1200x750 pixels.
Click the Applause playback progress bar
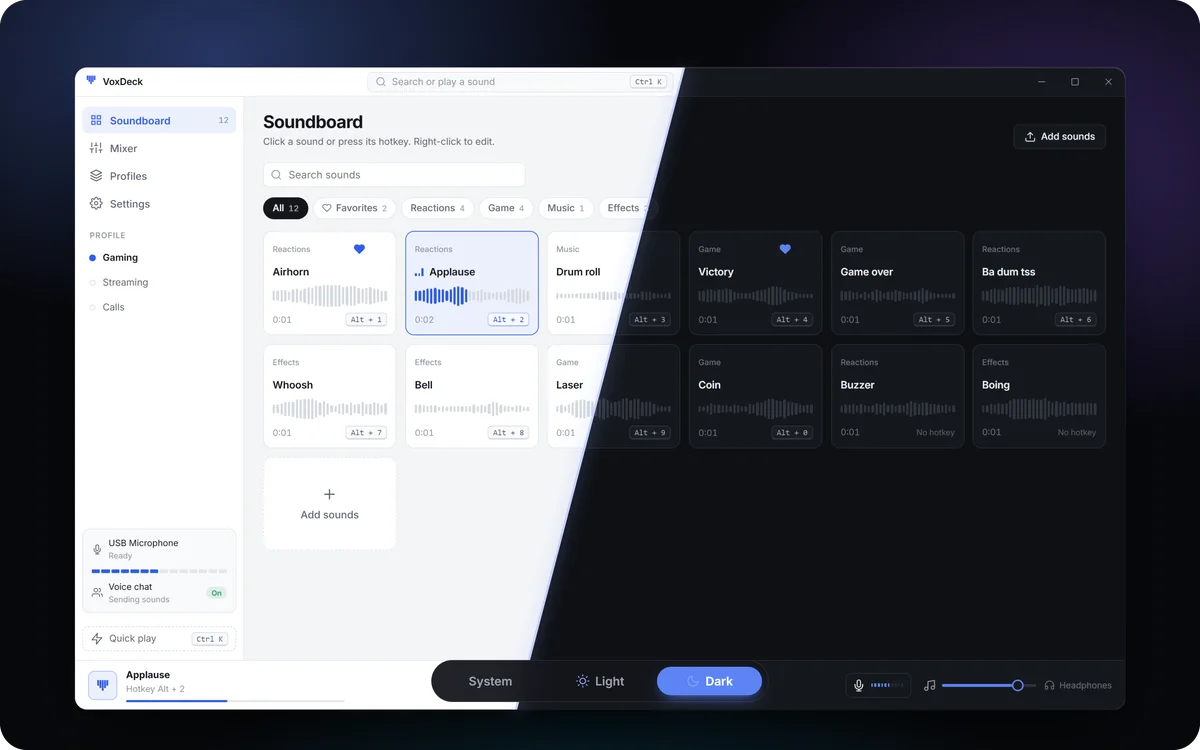click(235, 701)
